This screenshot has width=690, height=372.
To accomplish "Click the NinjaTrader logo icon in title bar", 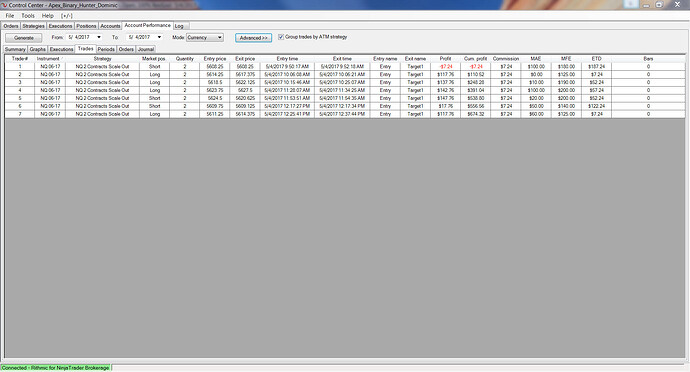I will [x=4, y=5].
